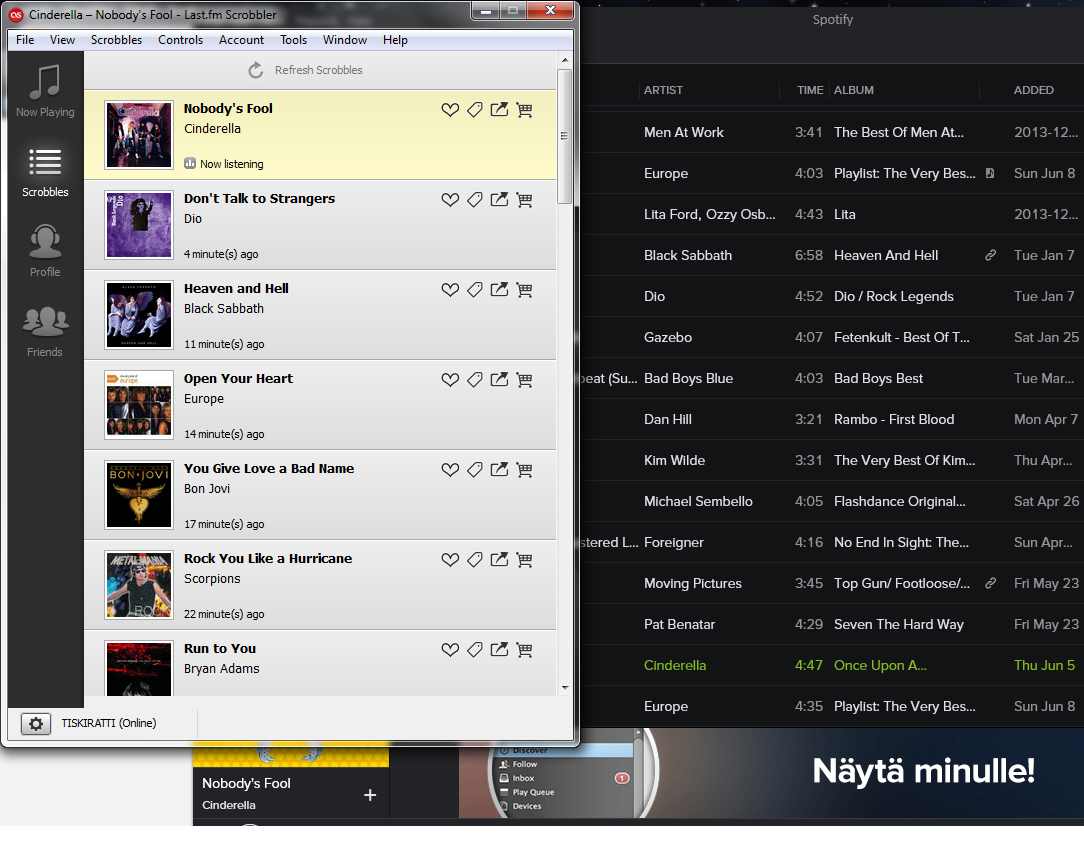Screen dimensions: 1084x846
Task: Select Black Sabbath row in Spotify
Action: tap(832, 255)
